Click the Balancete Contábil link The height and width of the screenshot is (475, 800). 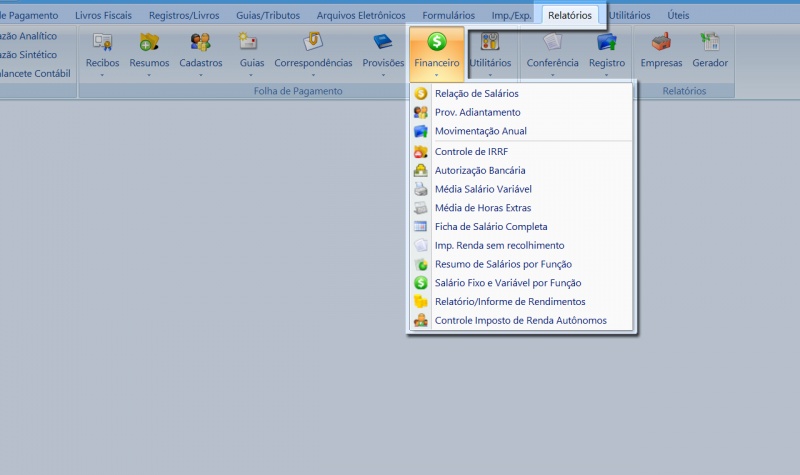[x=36, y=73]
